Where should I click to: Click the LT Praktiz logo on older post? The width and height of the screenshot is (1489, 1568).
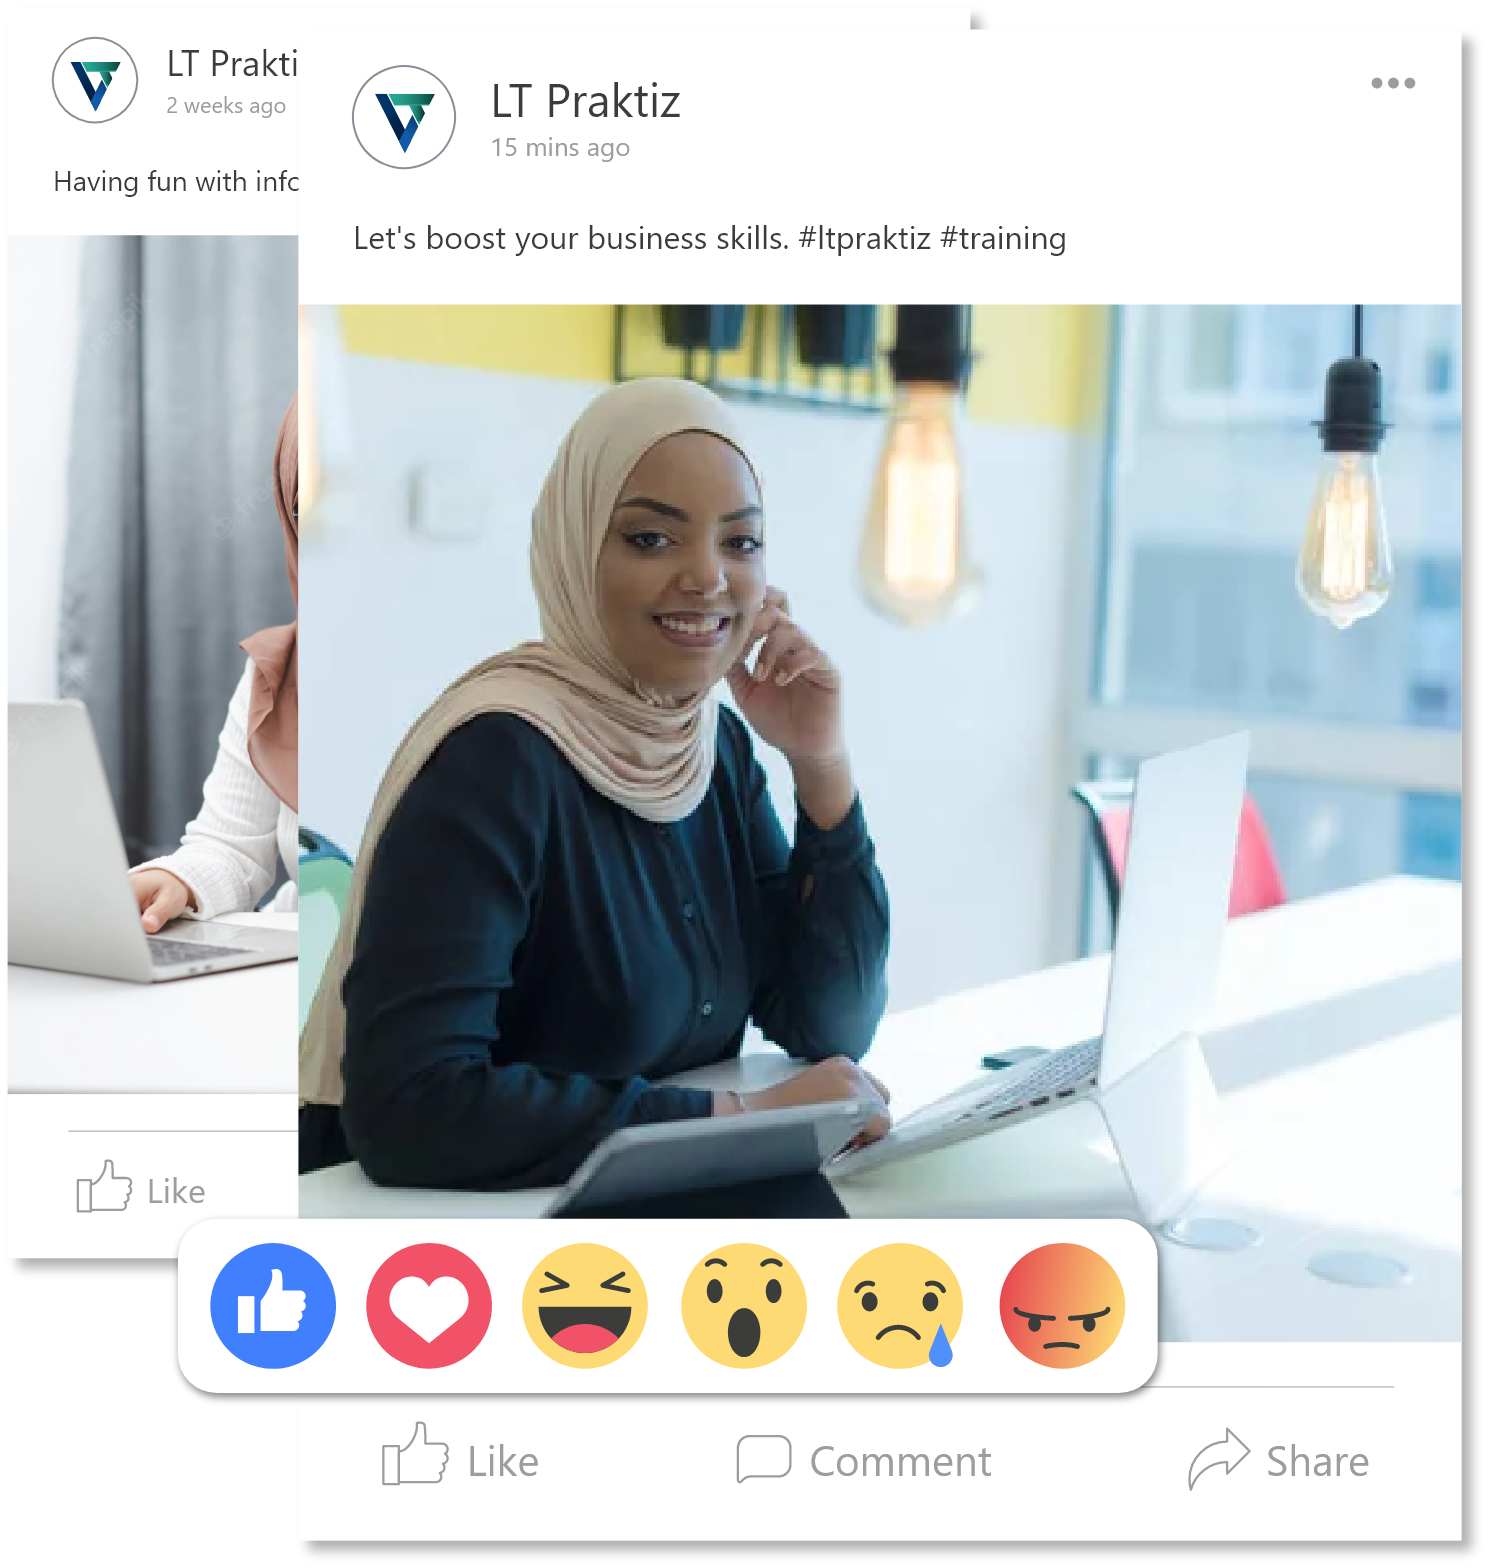(95, 80)
